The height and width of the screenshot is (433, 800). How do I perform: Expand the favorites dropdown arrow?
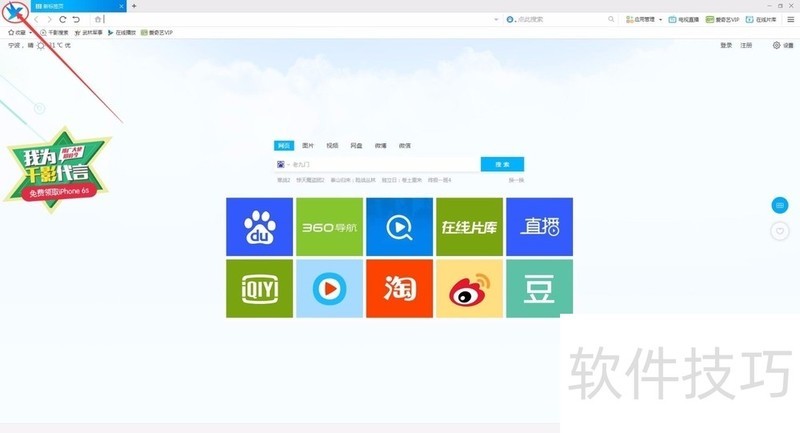pyautogui.click(x=31, y=33)
